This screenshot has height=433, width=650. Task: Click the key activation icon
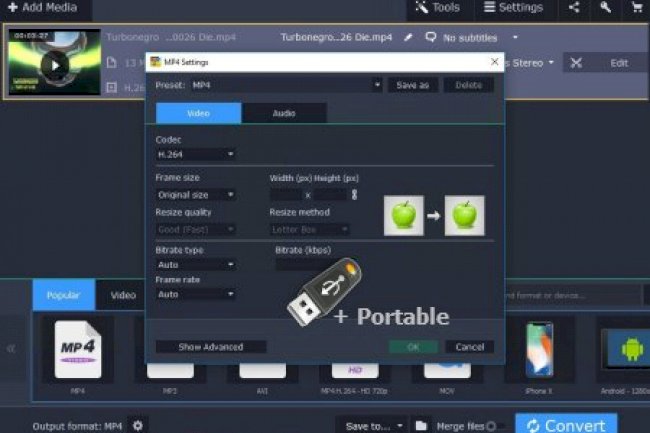(606, 7)
